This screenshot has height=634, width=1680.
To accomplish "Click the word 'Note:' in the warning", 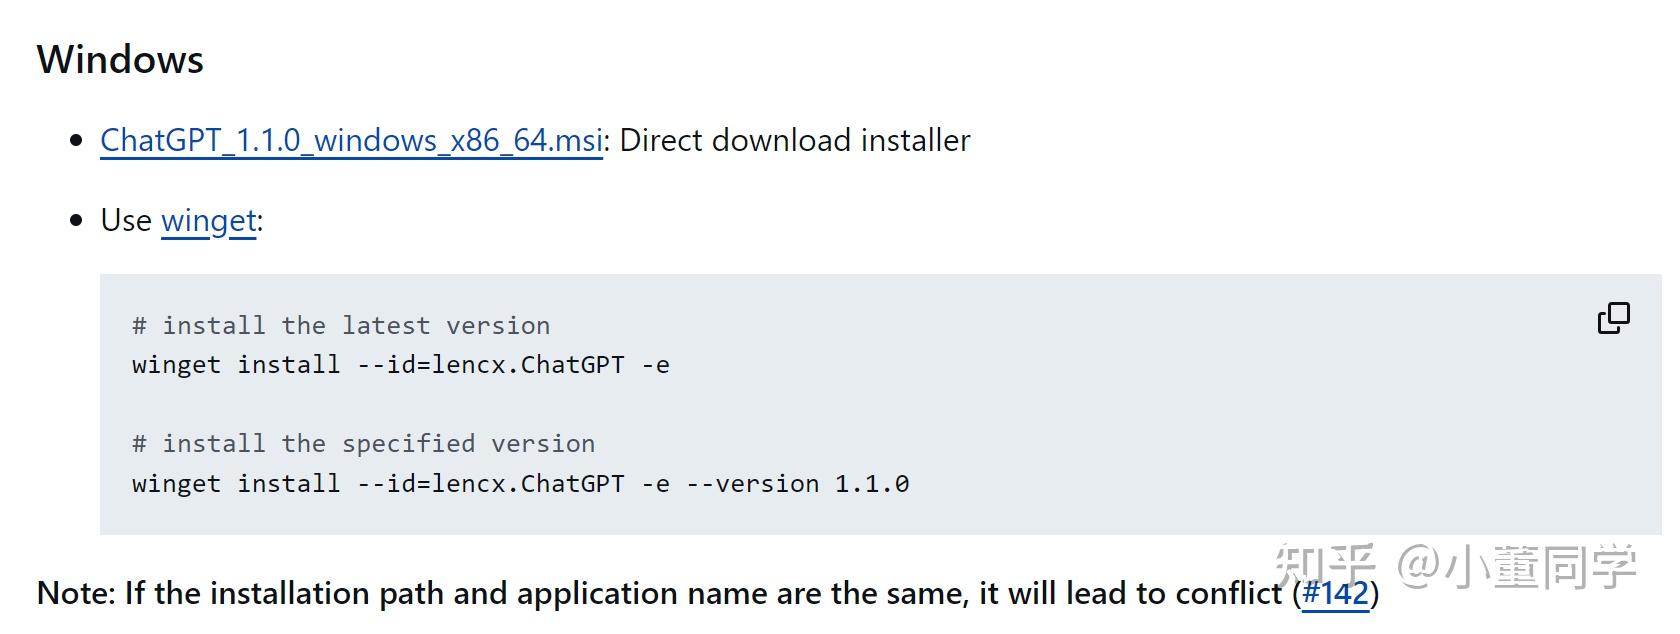I will pos(76,593).
